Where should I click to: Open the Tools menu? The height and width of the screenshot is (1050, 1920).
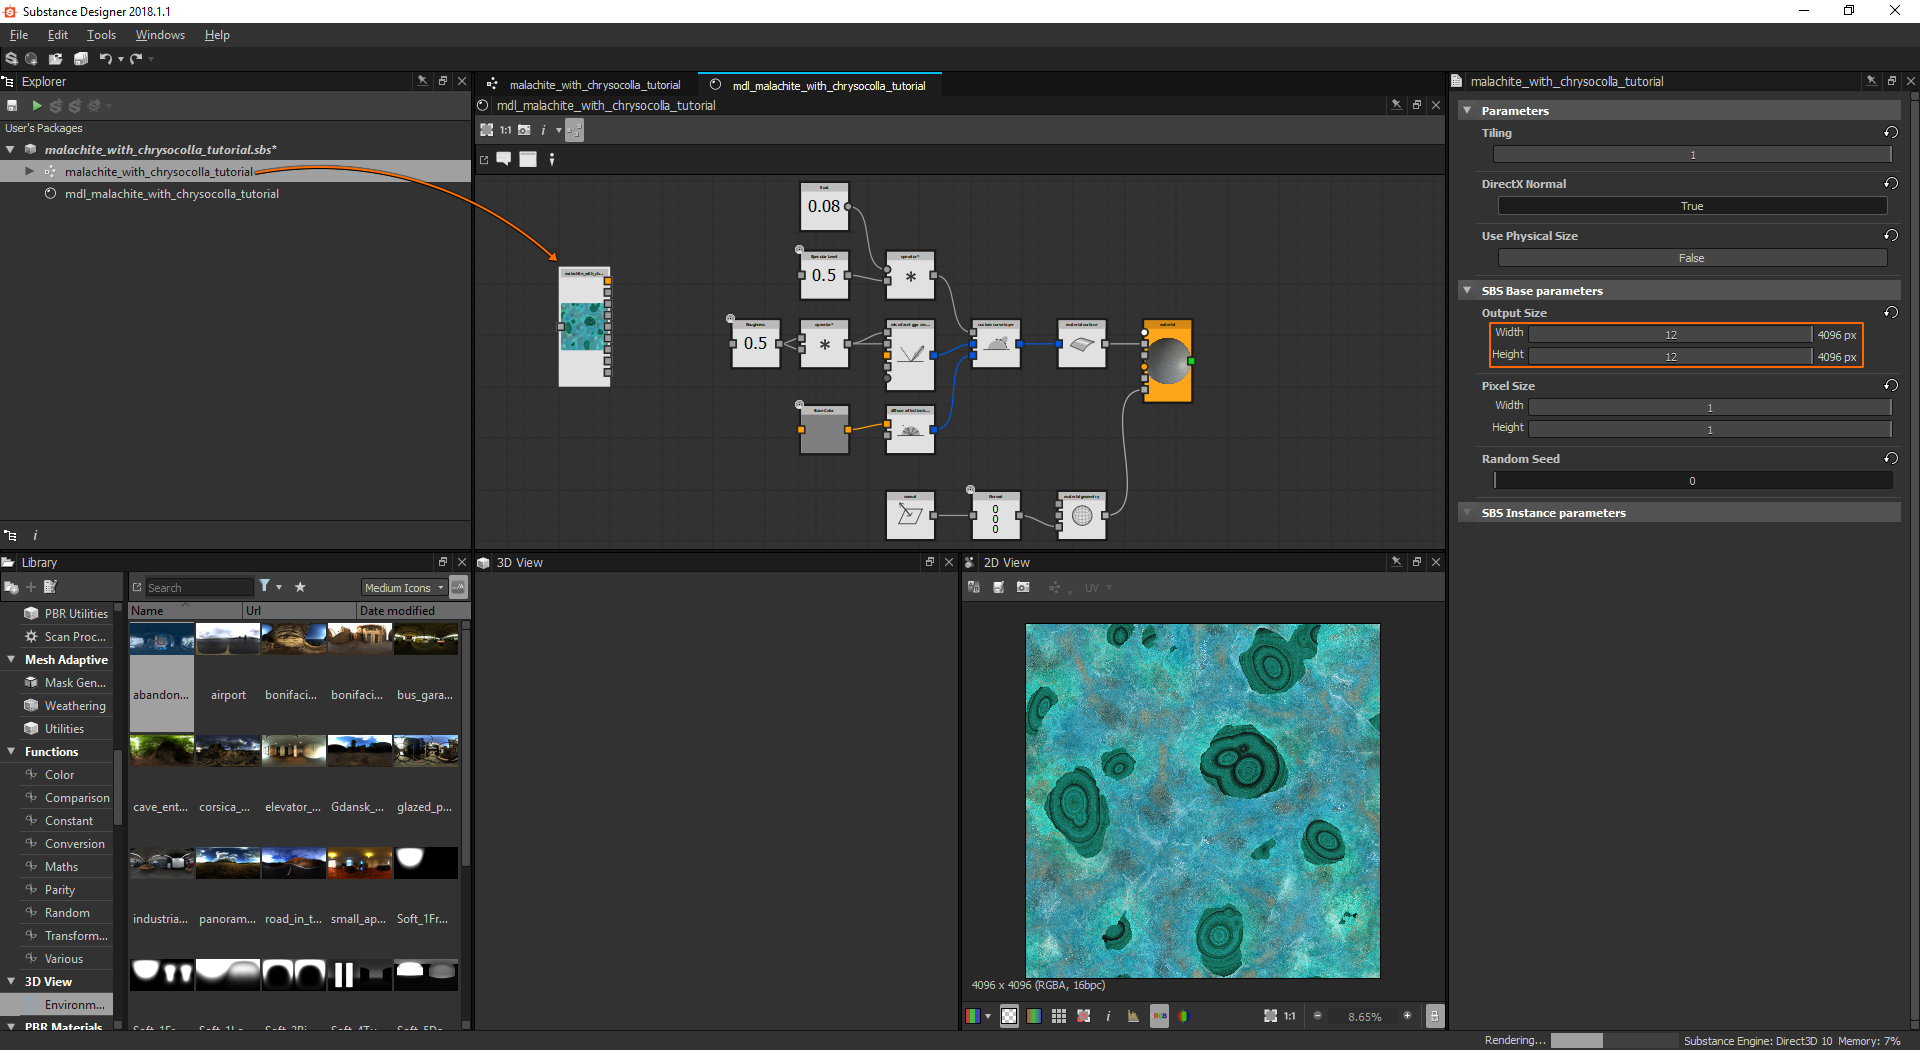[x=101, y=35]
